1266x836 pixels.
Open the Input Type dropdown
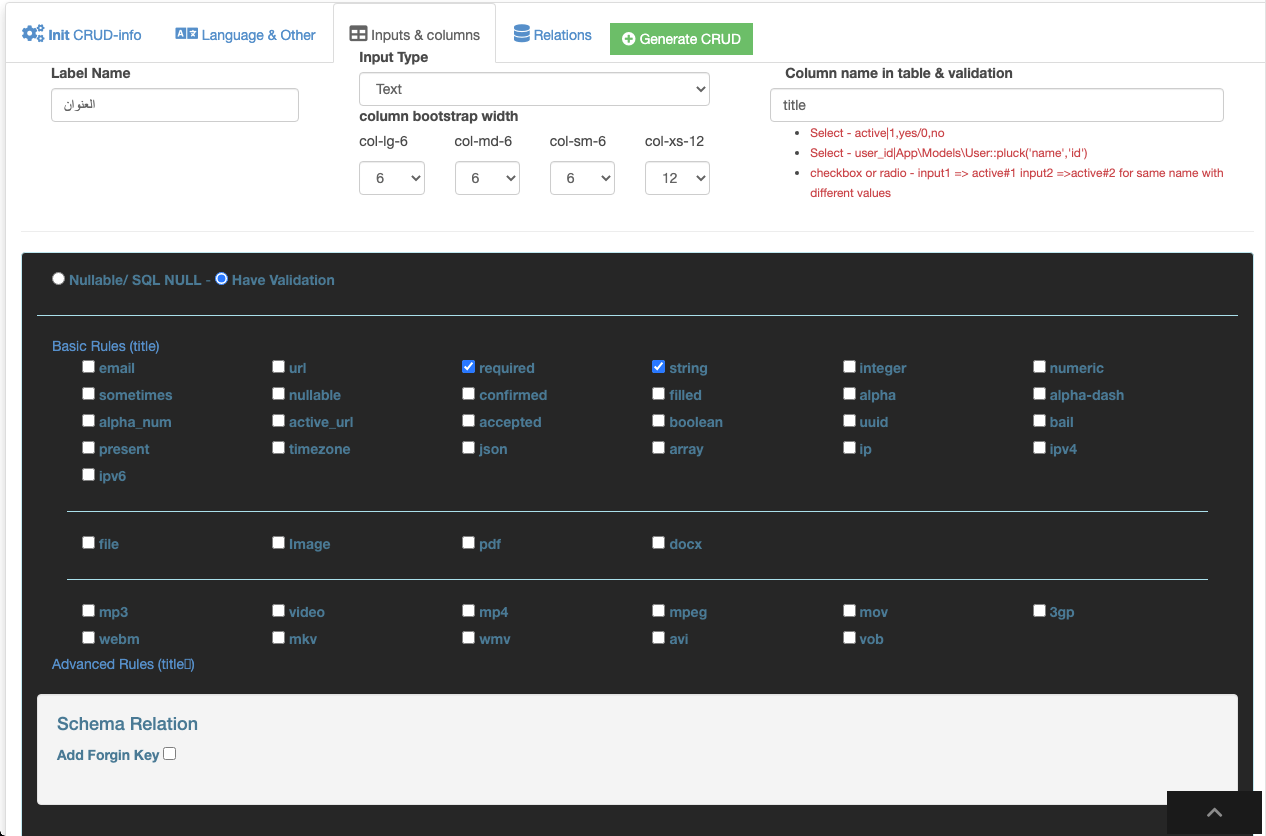tap(534, 89)
